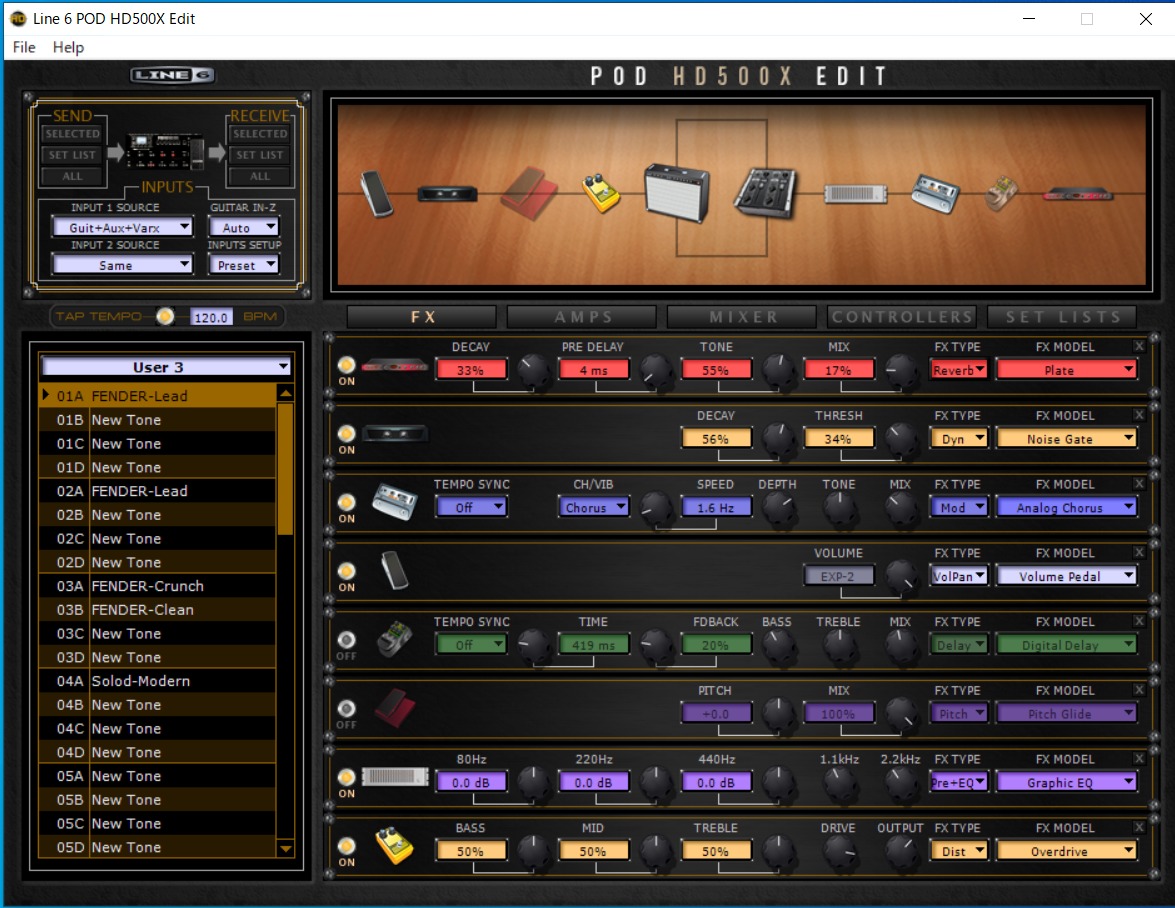
Task: Click Receive ALL button
Action: pos(259,176)
